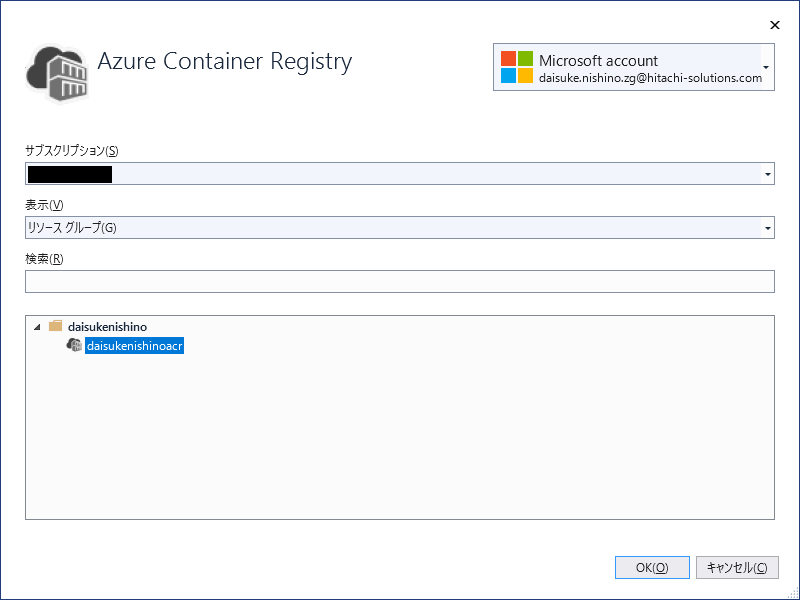The image size is (800, 600).
Task: Select the daisukenishino resource group label
Action: click(x=107, y=326)
